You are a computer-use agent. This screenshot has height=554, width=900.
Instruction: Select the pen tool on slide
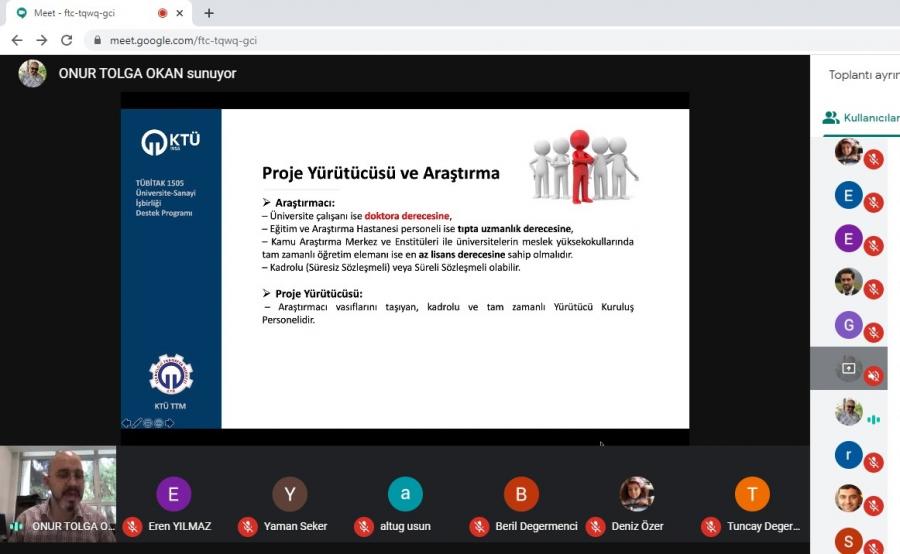click(137, 423)
